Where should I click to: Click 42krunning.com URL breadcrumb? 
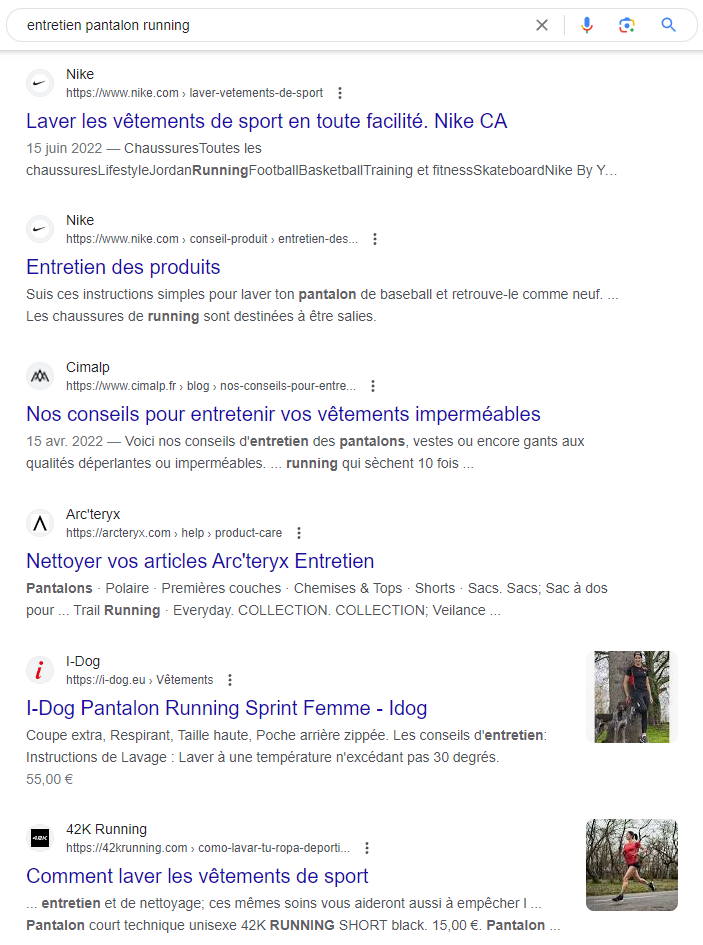pyautogui.click(x=208, y=848)
